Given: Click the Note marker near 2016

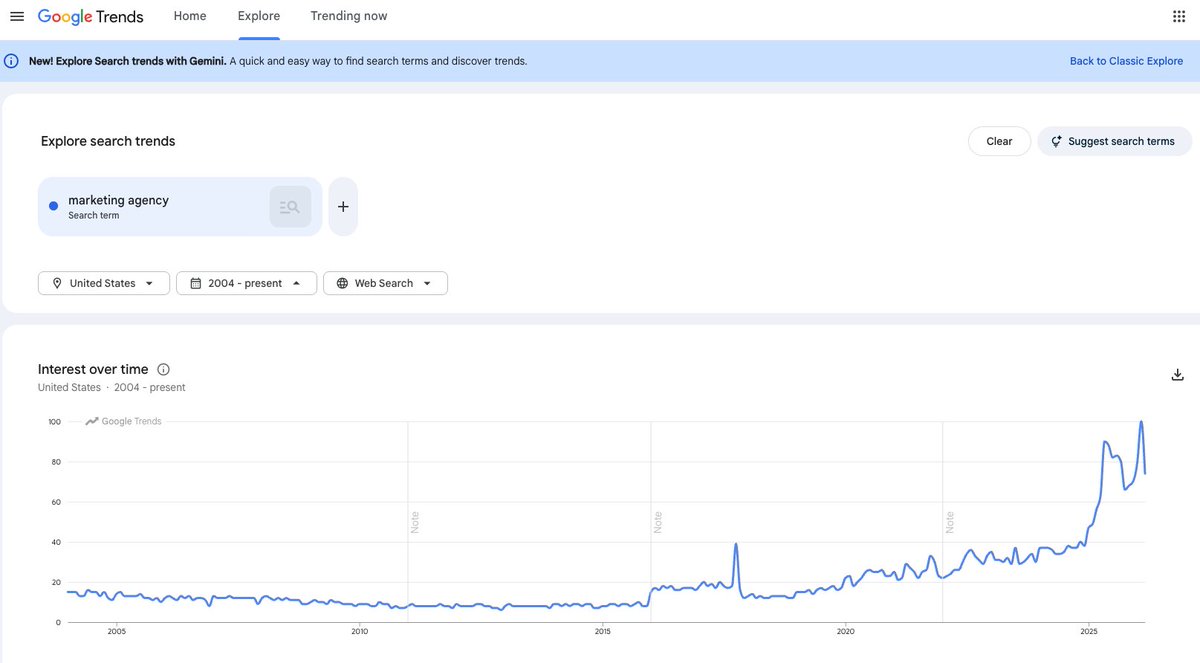Looking at the screenshot, I should pos(657,522).
